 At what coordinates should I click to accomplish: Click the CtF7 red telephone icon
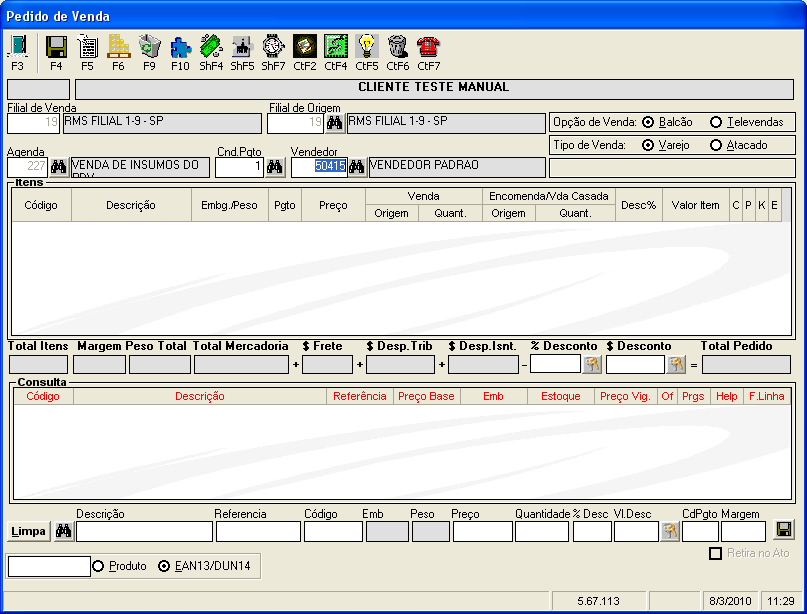click(429, 47)
